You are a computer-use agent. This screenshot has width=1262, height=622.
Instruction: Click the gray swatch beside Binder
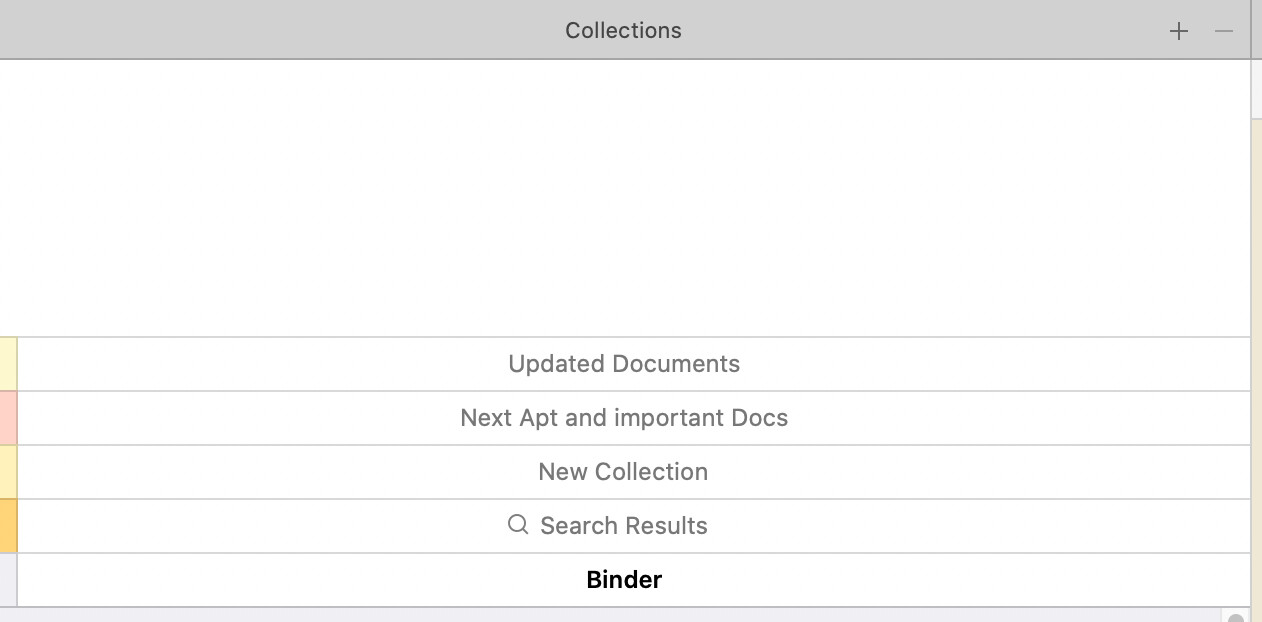8,580
